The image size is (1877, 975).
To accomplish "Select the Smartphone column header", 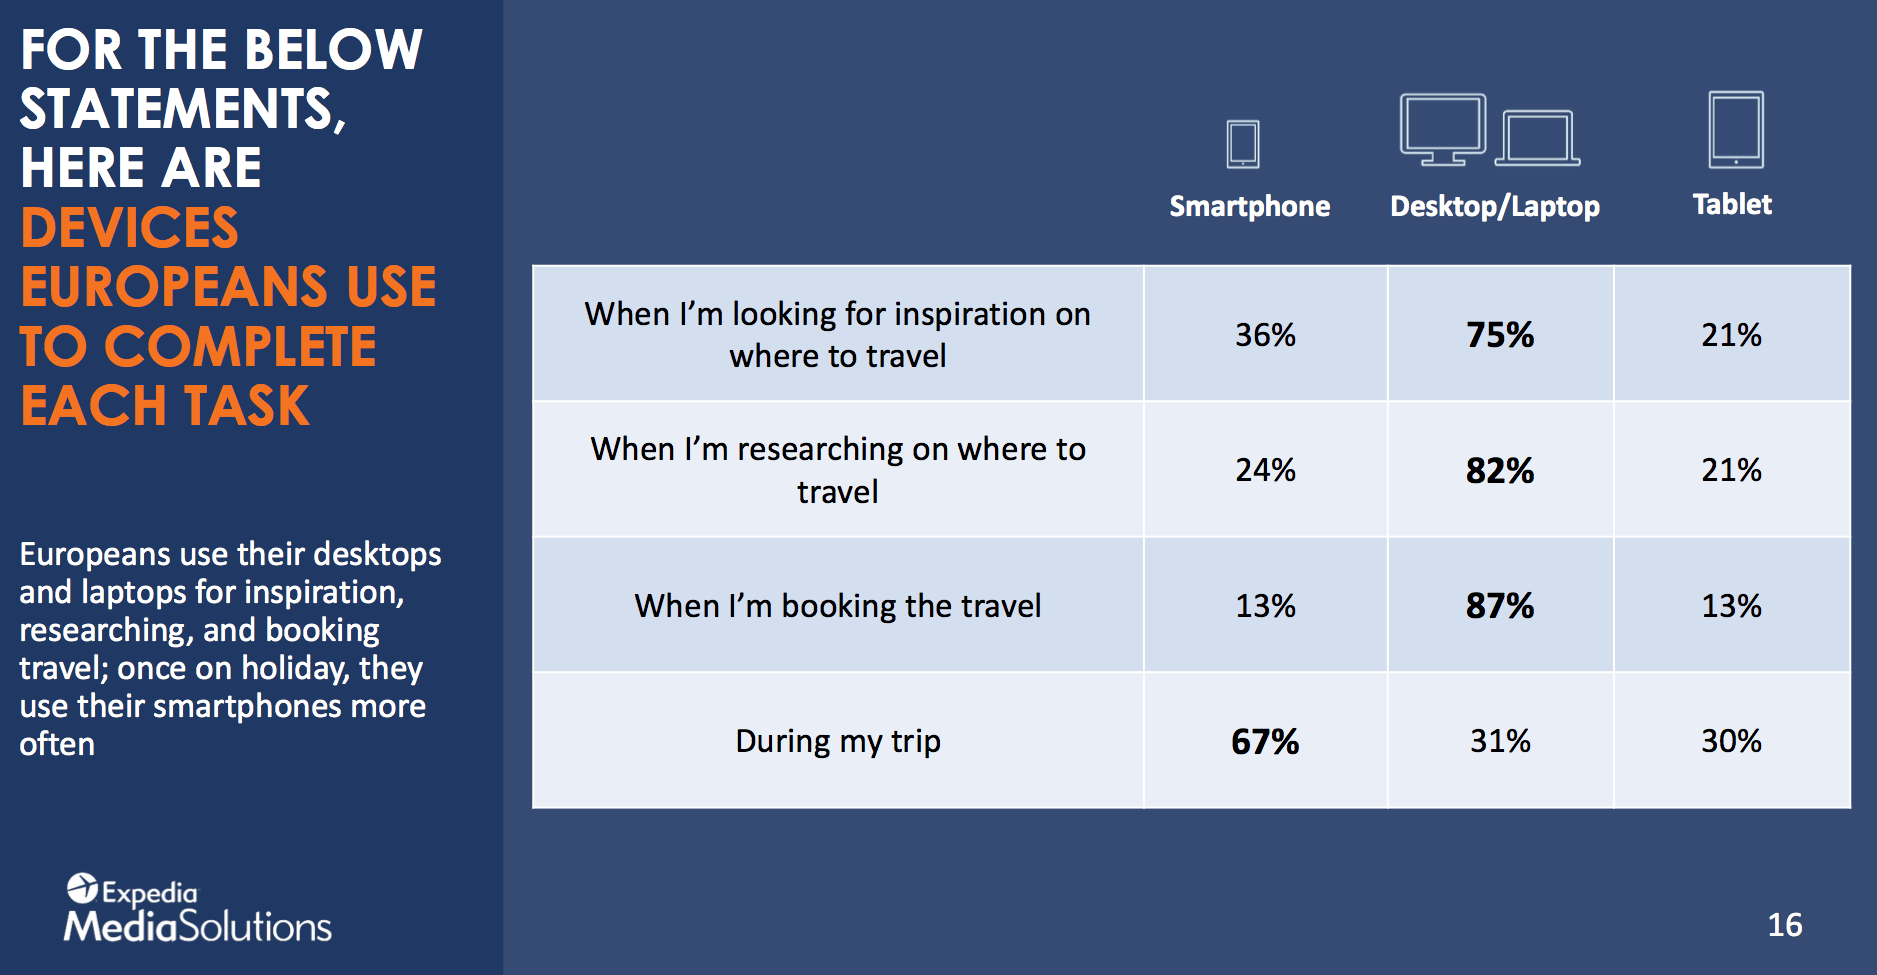I will (x=1250, y=206).
